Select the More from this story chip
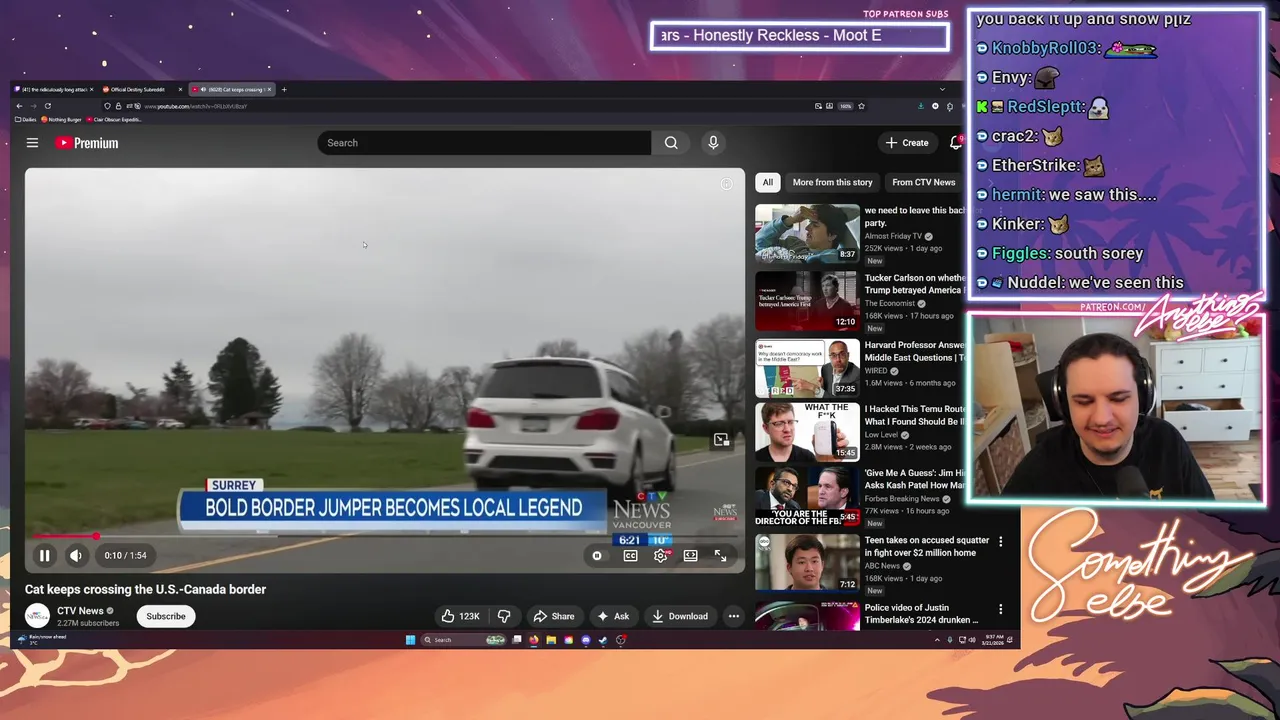This screenshot has height=720, width=1280. [832, 182]
